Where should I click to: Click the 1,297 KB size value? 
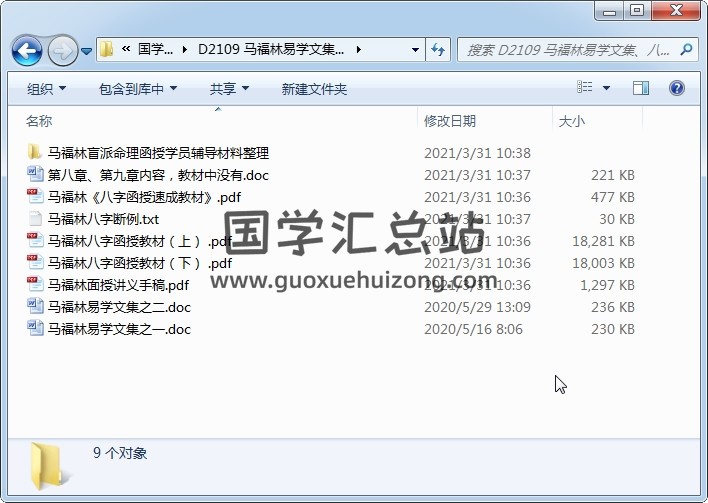coord(607,285)
